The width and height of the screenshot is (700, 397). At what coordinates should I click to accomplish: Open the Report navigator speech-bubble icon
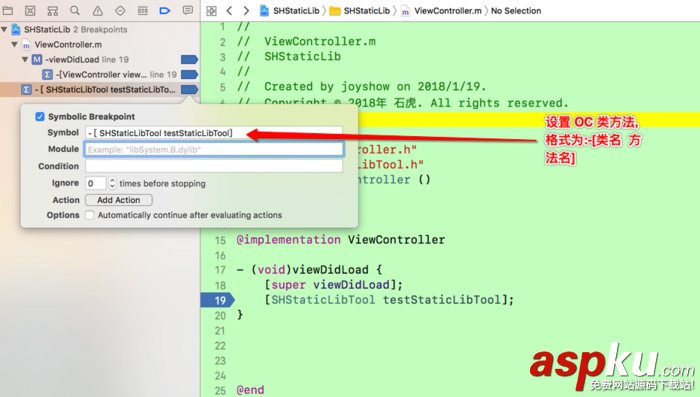[x=188, y=10]
